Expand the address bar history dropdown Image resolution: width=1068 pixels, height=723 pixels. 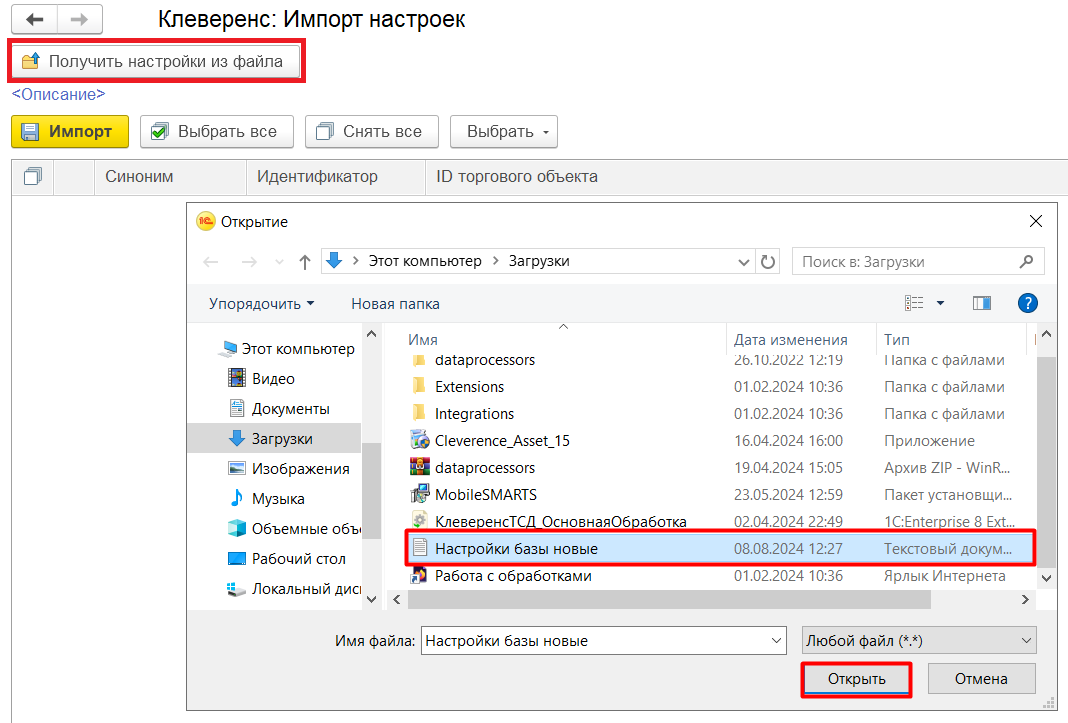(744, 262)
